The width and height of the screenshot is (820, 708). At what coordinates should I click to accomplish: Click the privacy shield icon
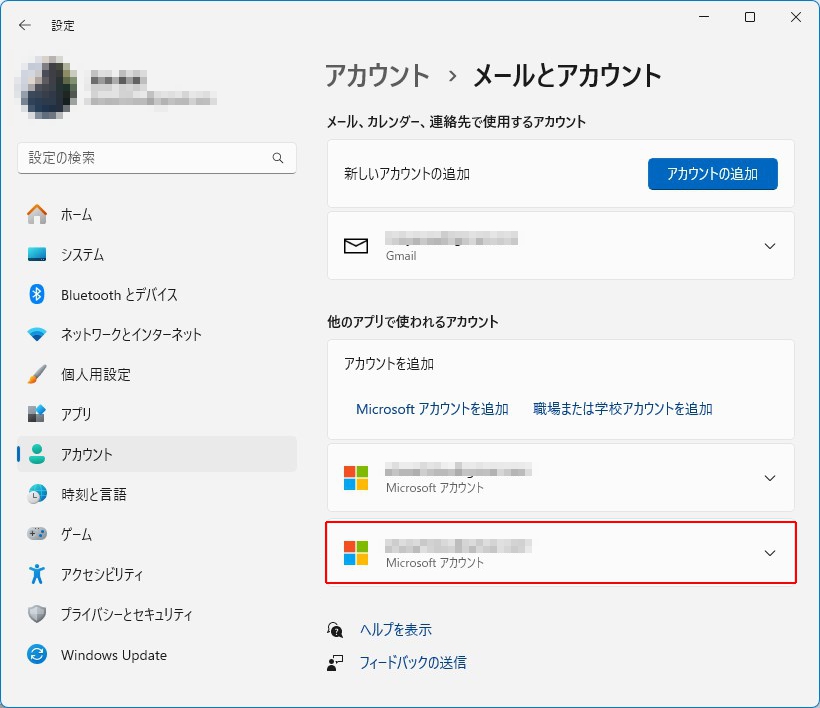(x=37, y=614)
